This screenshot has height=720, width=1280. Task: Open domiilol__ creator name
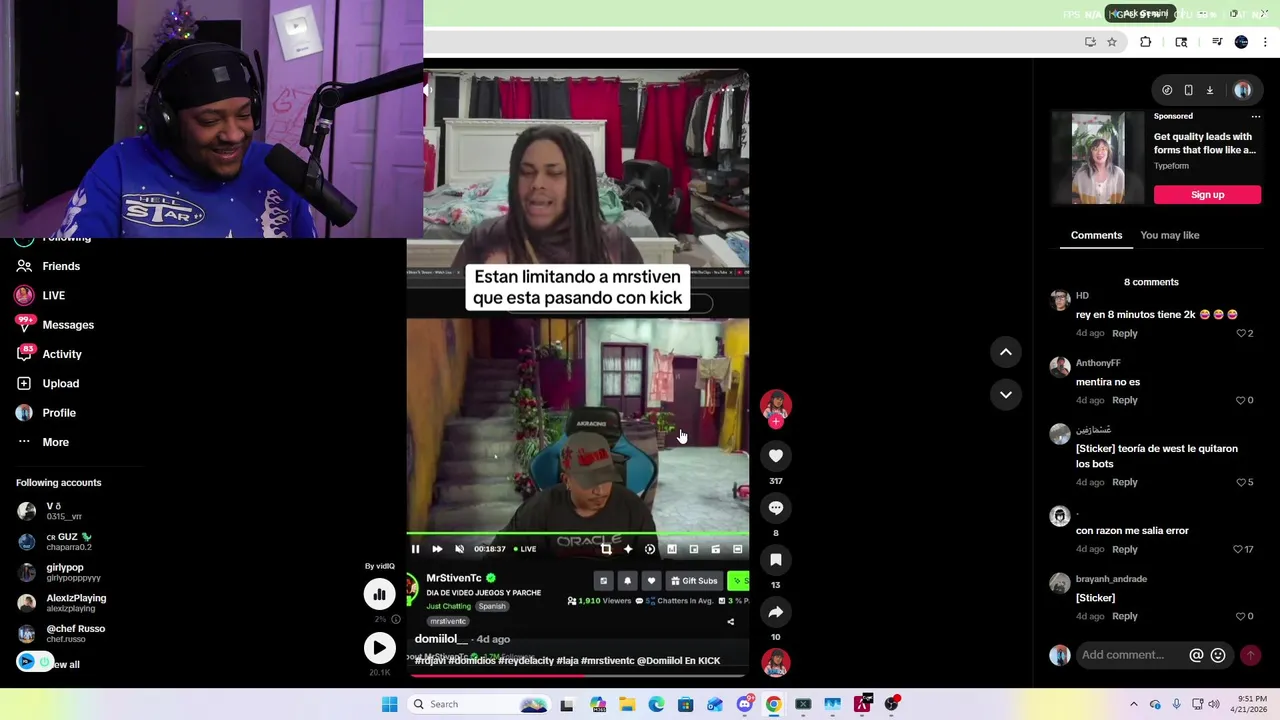tap(442, 639)
